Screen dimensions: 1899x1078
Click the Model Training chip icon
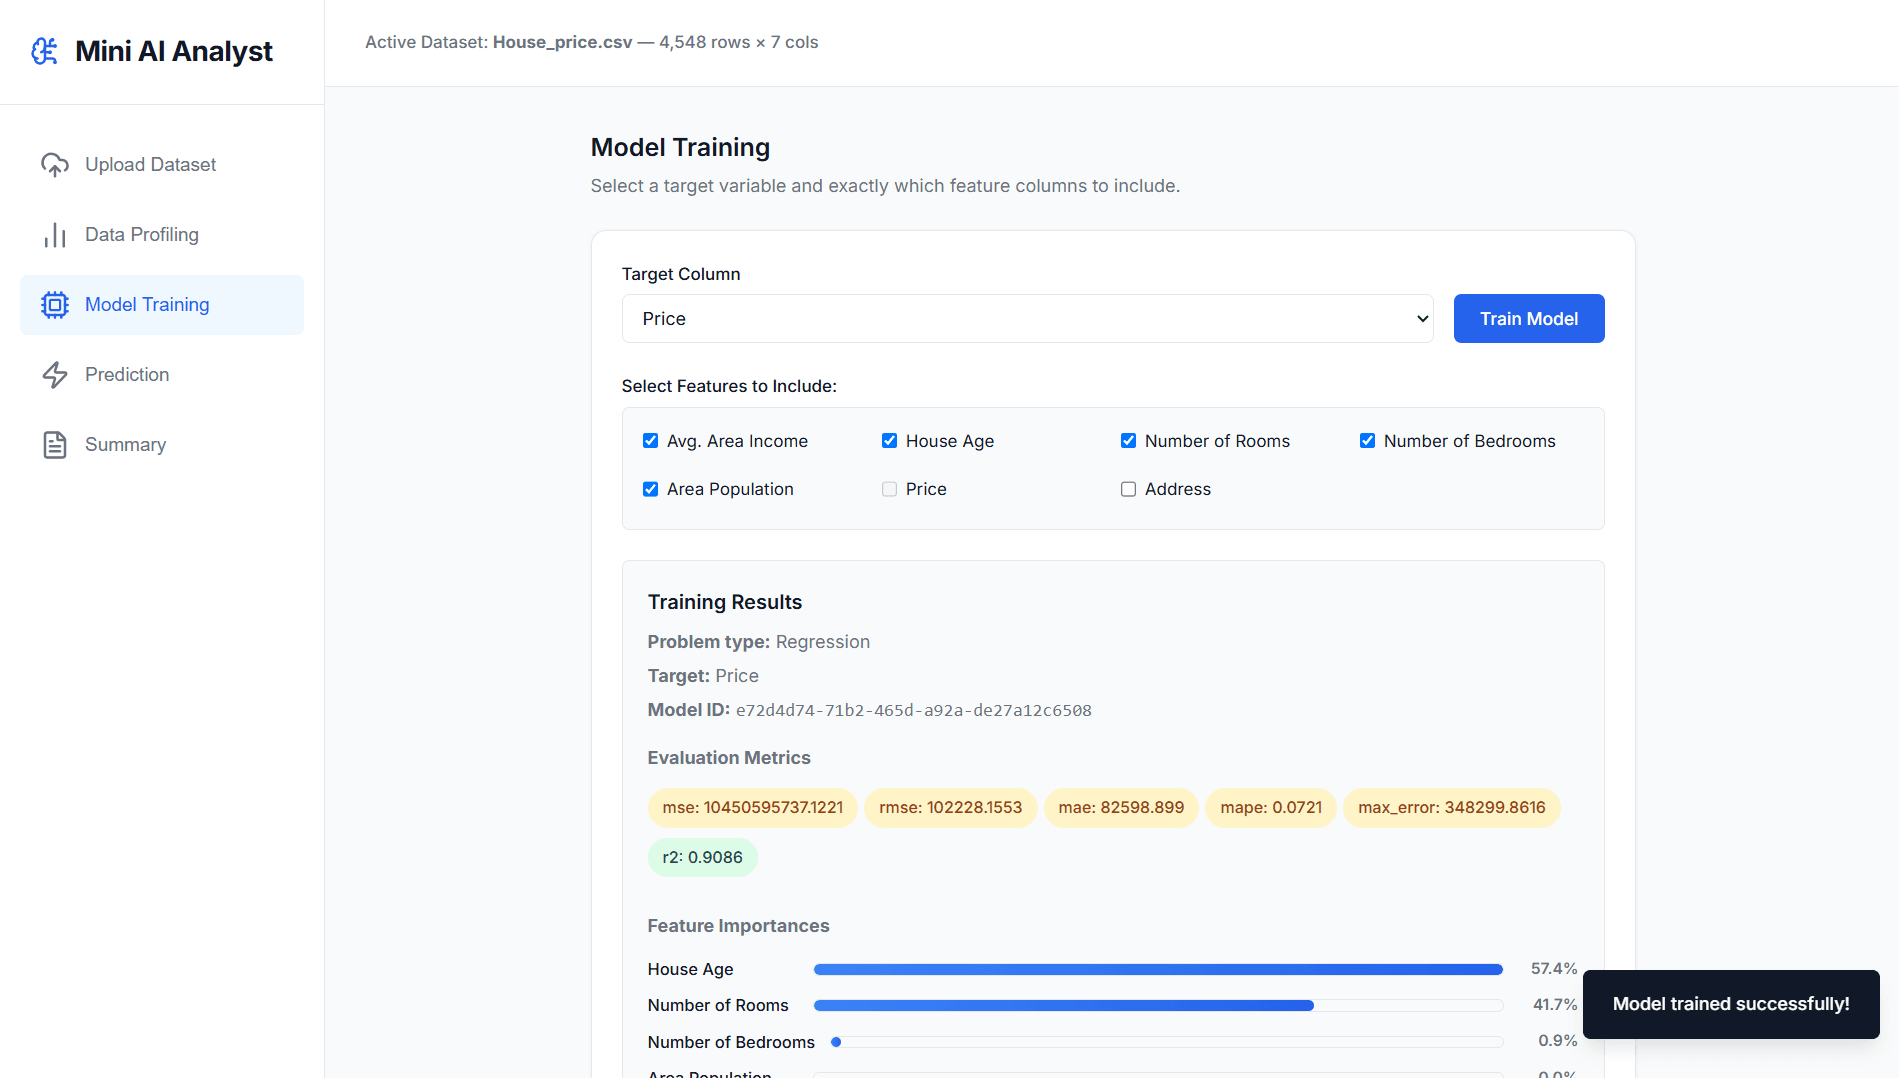pos(55,305)
